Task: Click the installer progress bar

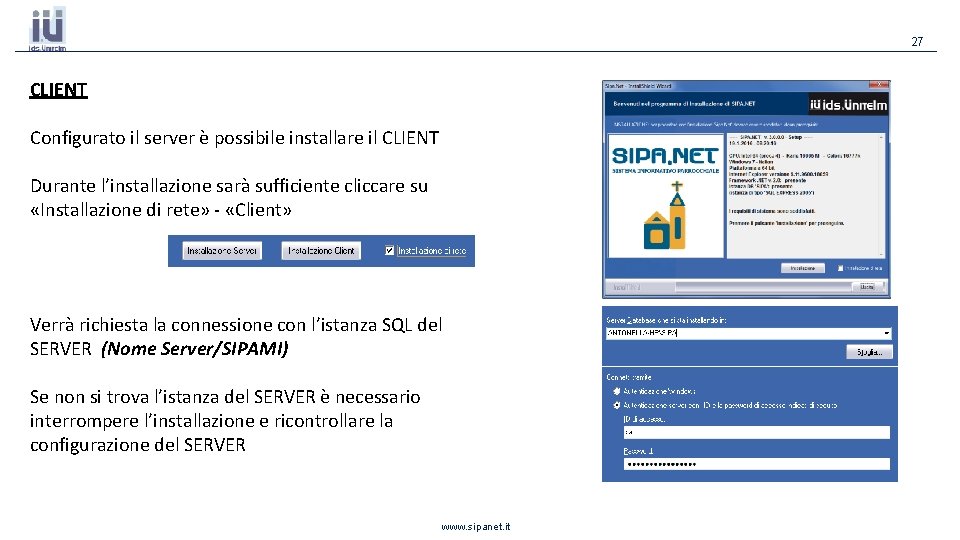Action: [x=763, y=287]
